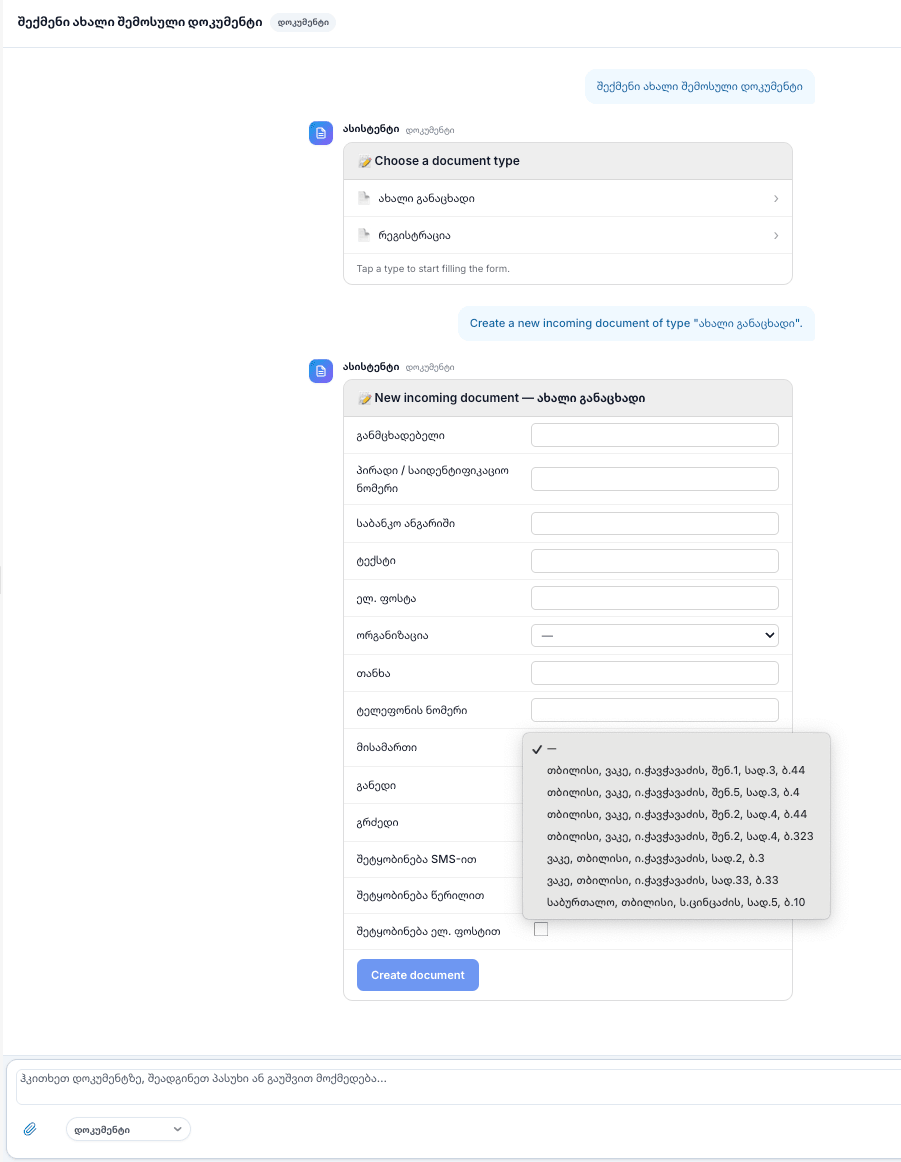Open the დოკუმენტი mode selector at bottom
Screen dimensions: 901x1162
point(128,1129)
